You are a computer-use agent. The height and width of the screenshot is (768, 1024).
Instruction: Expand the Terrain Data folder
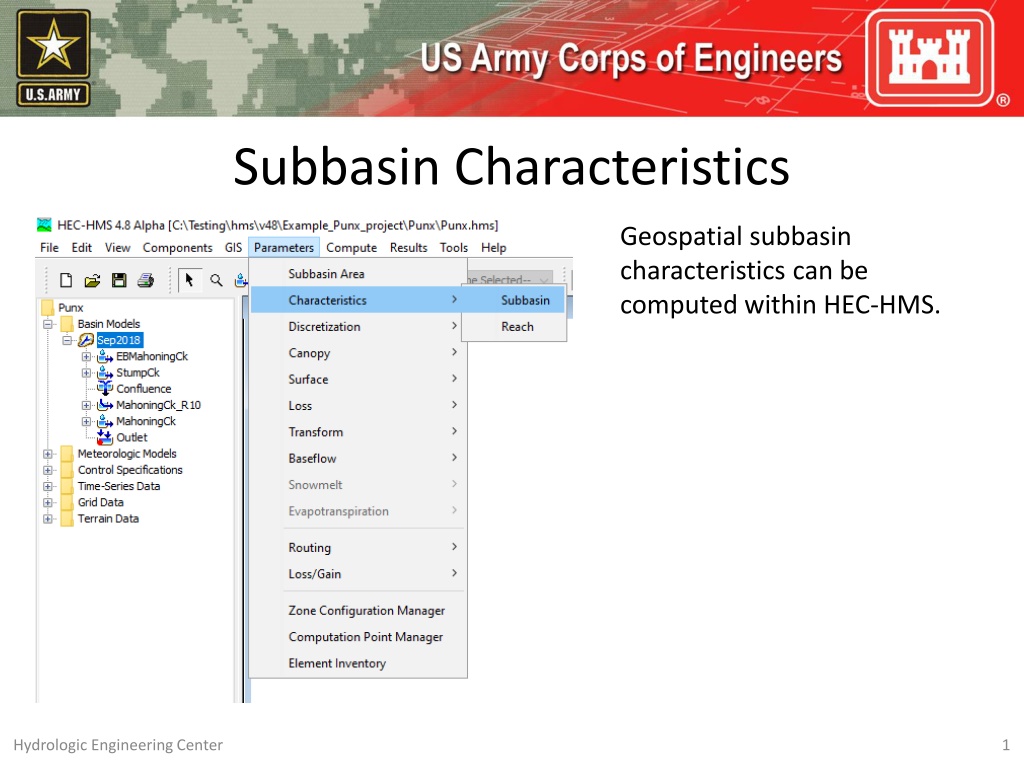pyautogui.click(x=48, y=519)
